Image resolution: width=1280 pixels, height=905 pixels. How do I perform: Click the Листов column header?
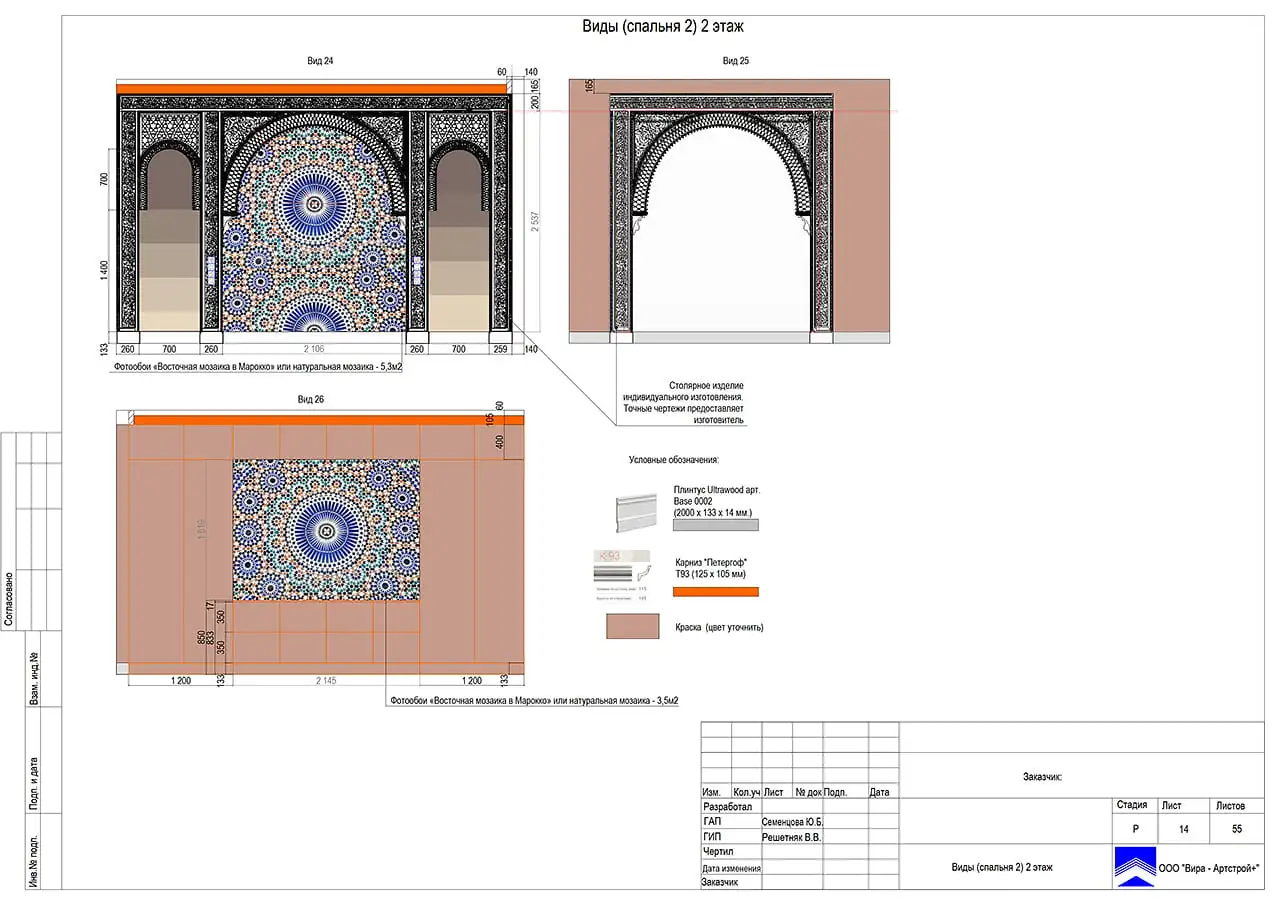[x=1231, y=805]
